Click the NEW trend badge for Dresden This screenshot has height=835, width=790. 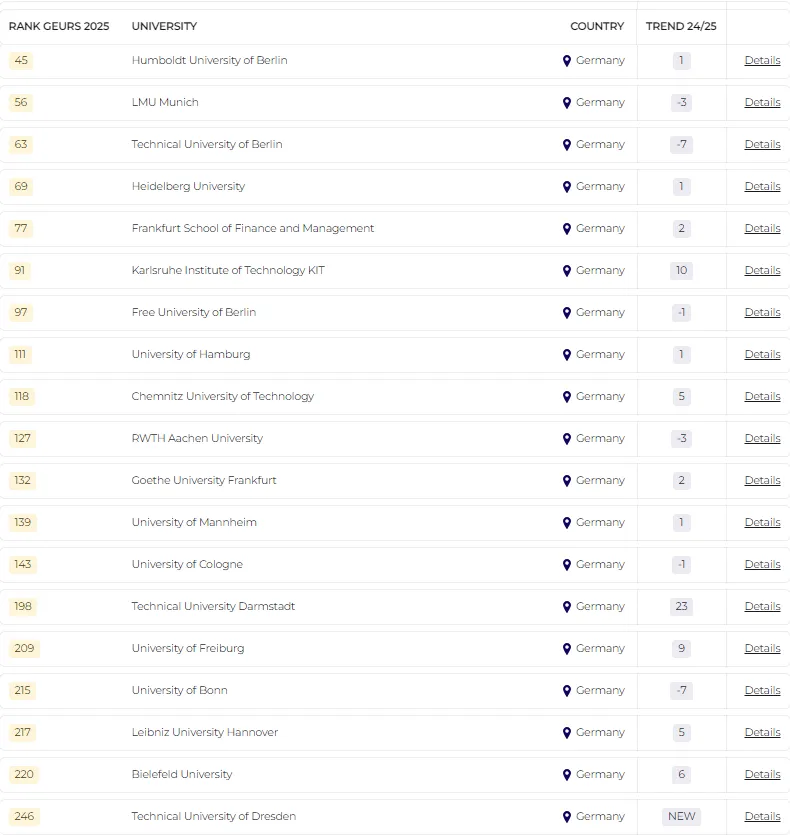[x=681, y=817]
